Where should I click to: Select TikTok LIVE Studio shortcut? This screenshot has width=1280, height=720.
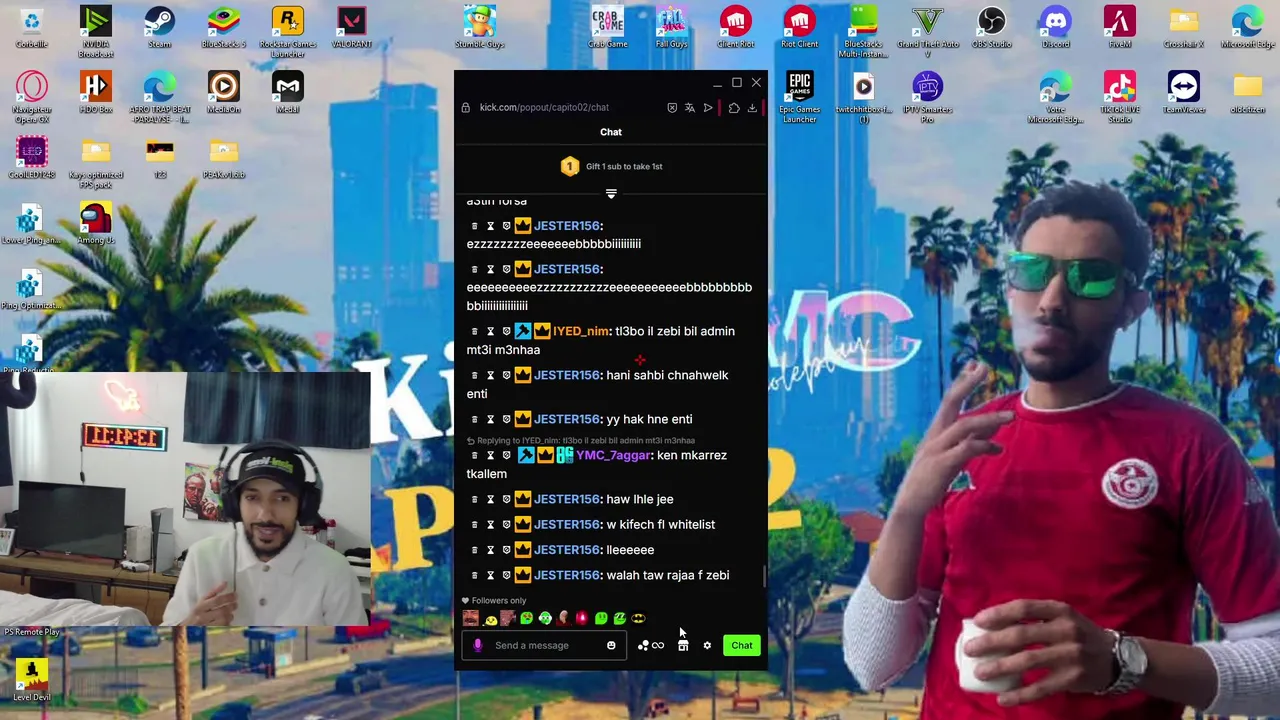coord(1119,96)
